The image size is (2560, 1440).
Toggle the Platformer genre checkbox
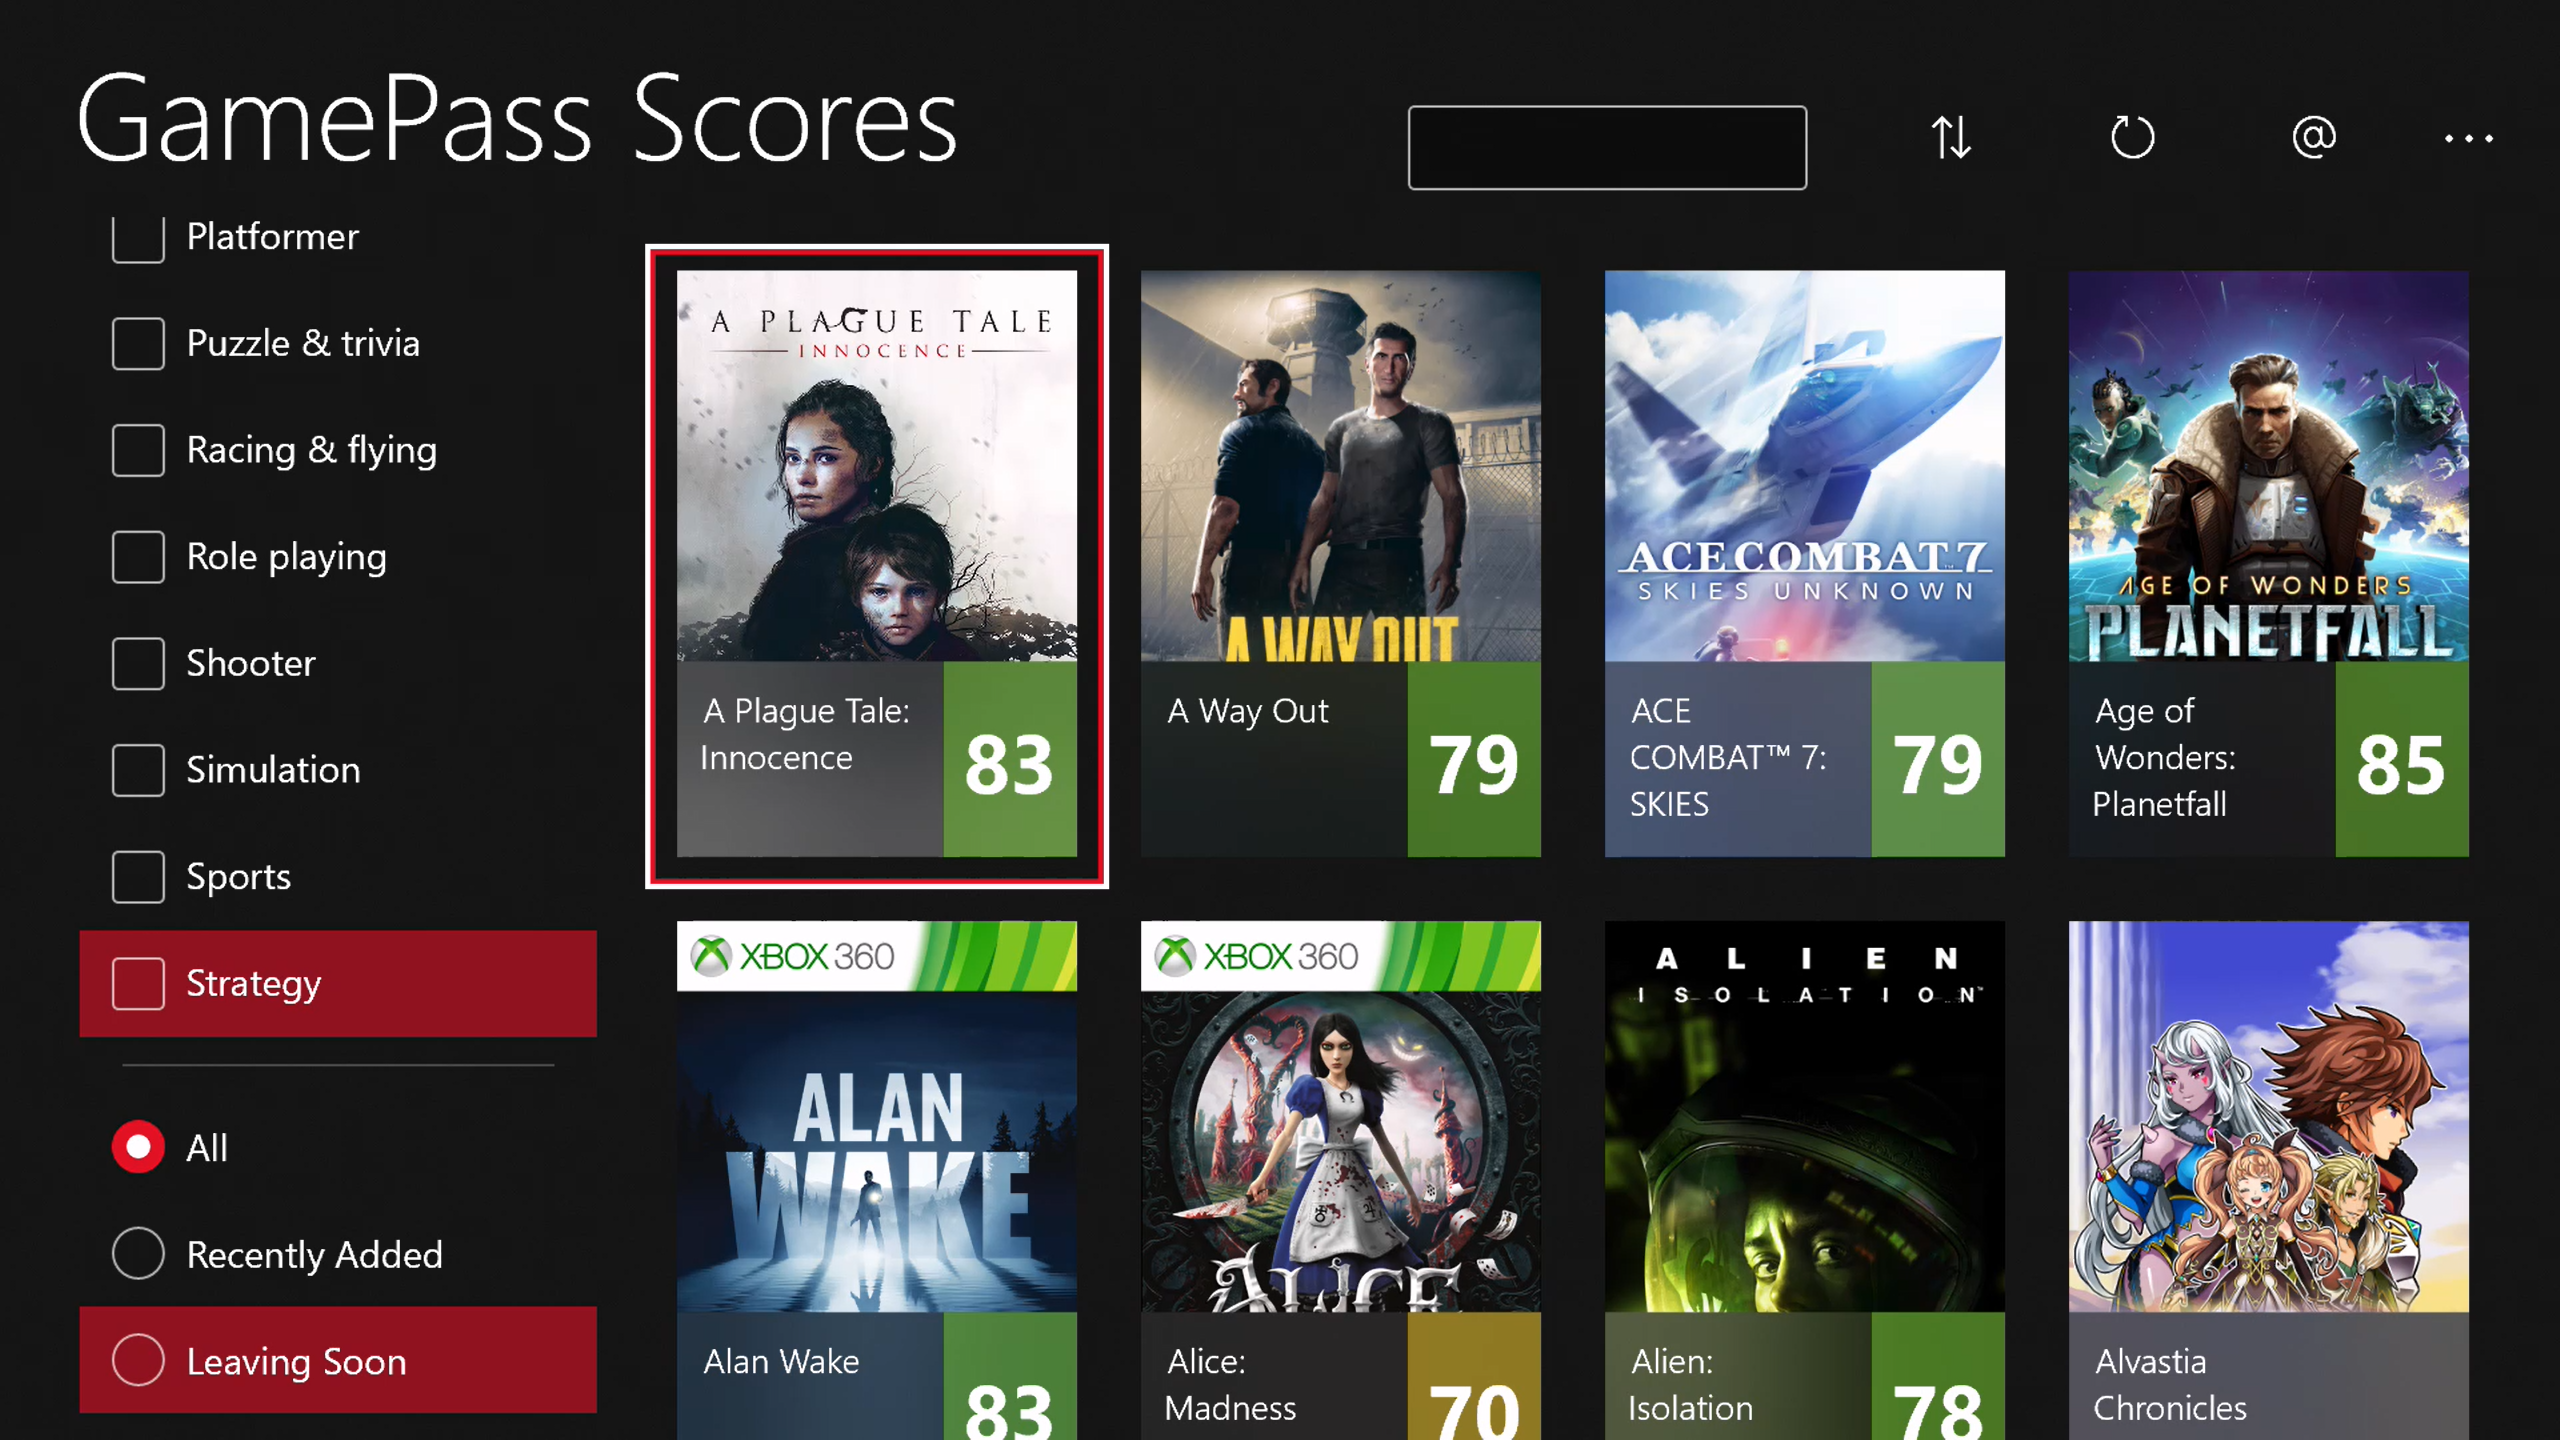[139, 236]
